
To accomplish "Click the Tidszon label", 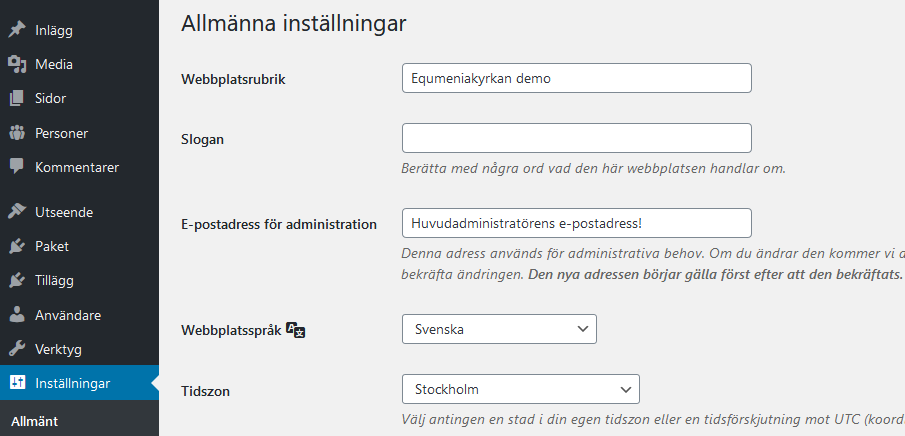I will click(205, 392).
